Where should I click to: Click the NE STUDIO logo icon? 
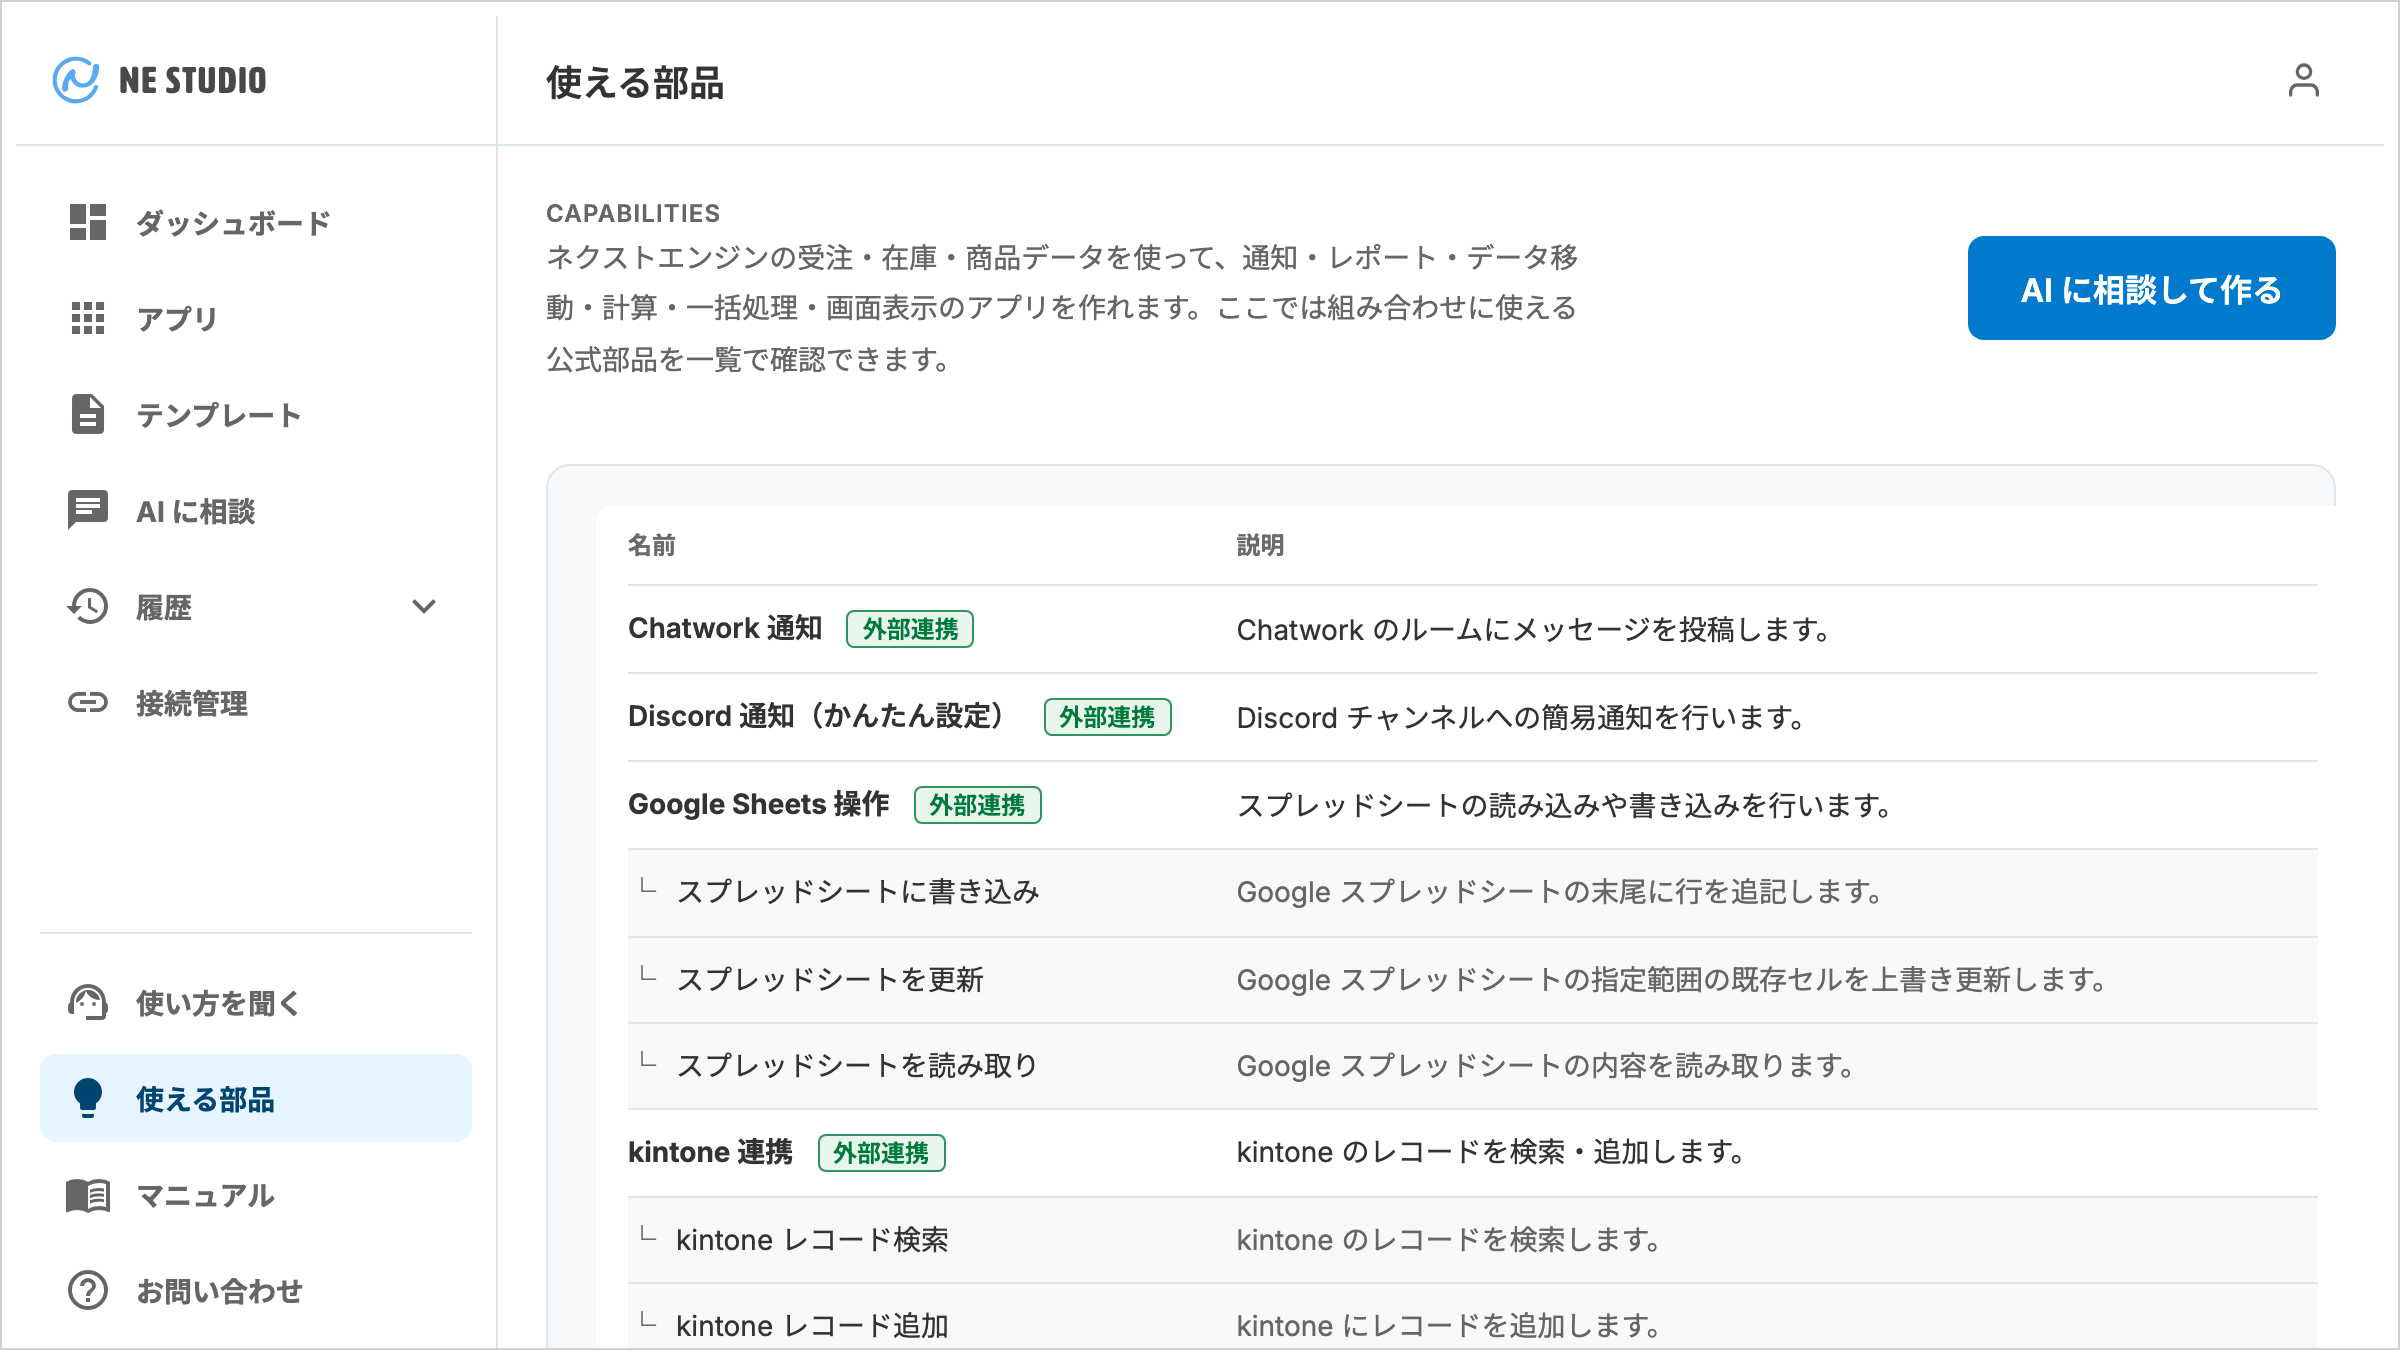[76, 80]
